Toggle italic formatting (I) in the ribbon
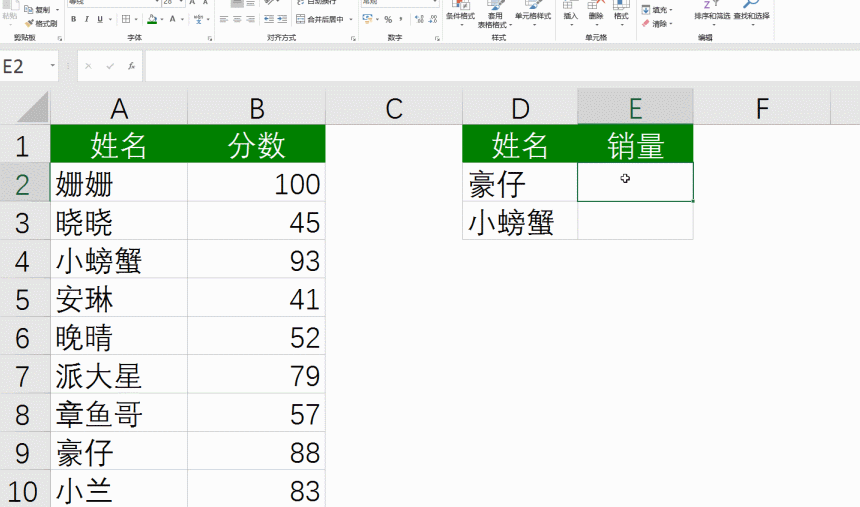Screen dimensions: 860x507 click(x=87, y=19)
